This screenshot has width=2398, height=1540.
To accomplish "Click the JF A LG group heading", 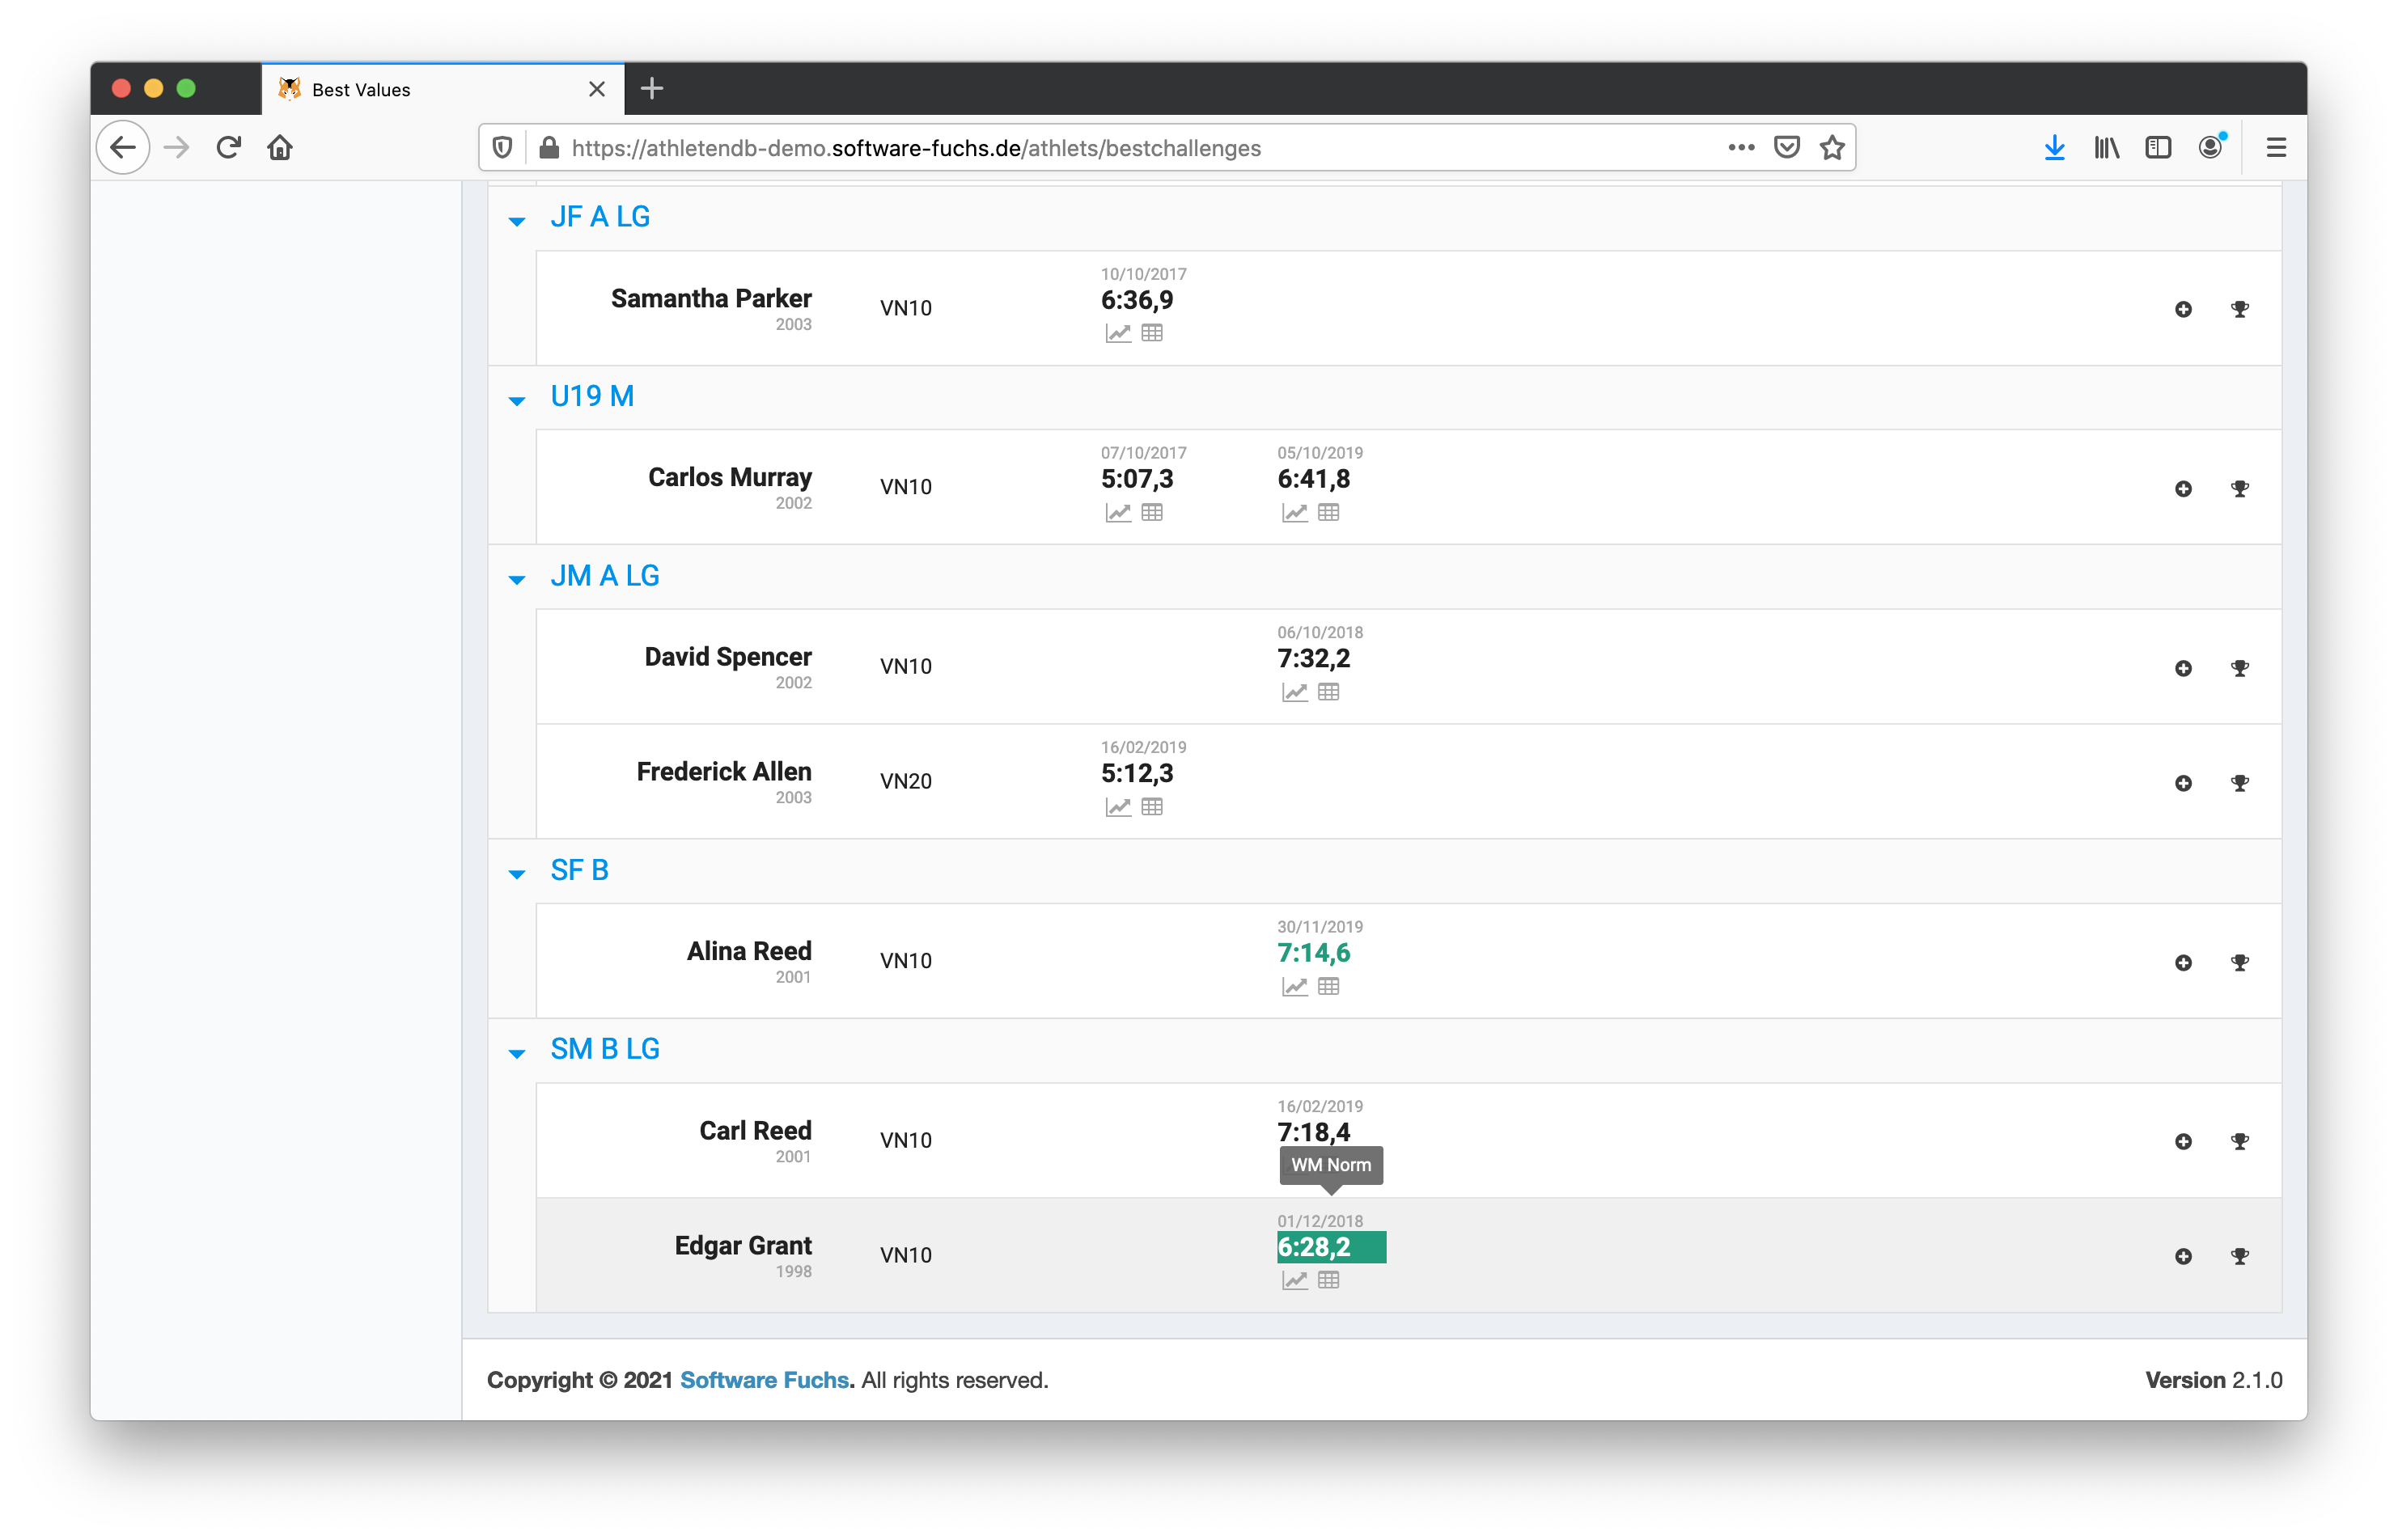I will click(x=600, y=217).
